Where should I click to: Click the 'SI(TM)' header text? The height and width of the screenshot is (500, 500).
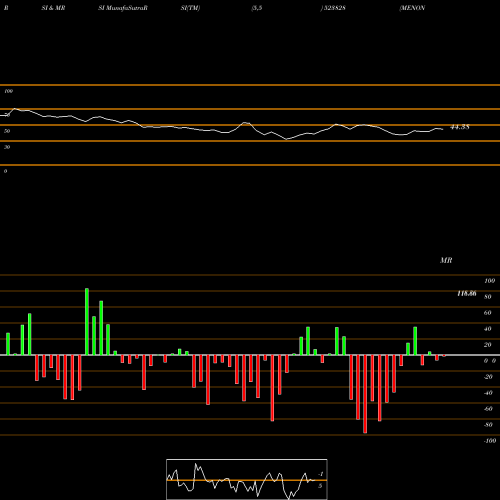pyautogui.click(x=190, y=8)
